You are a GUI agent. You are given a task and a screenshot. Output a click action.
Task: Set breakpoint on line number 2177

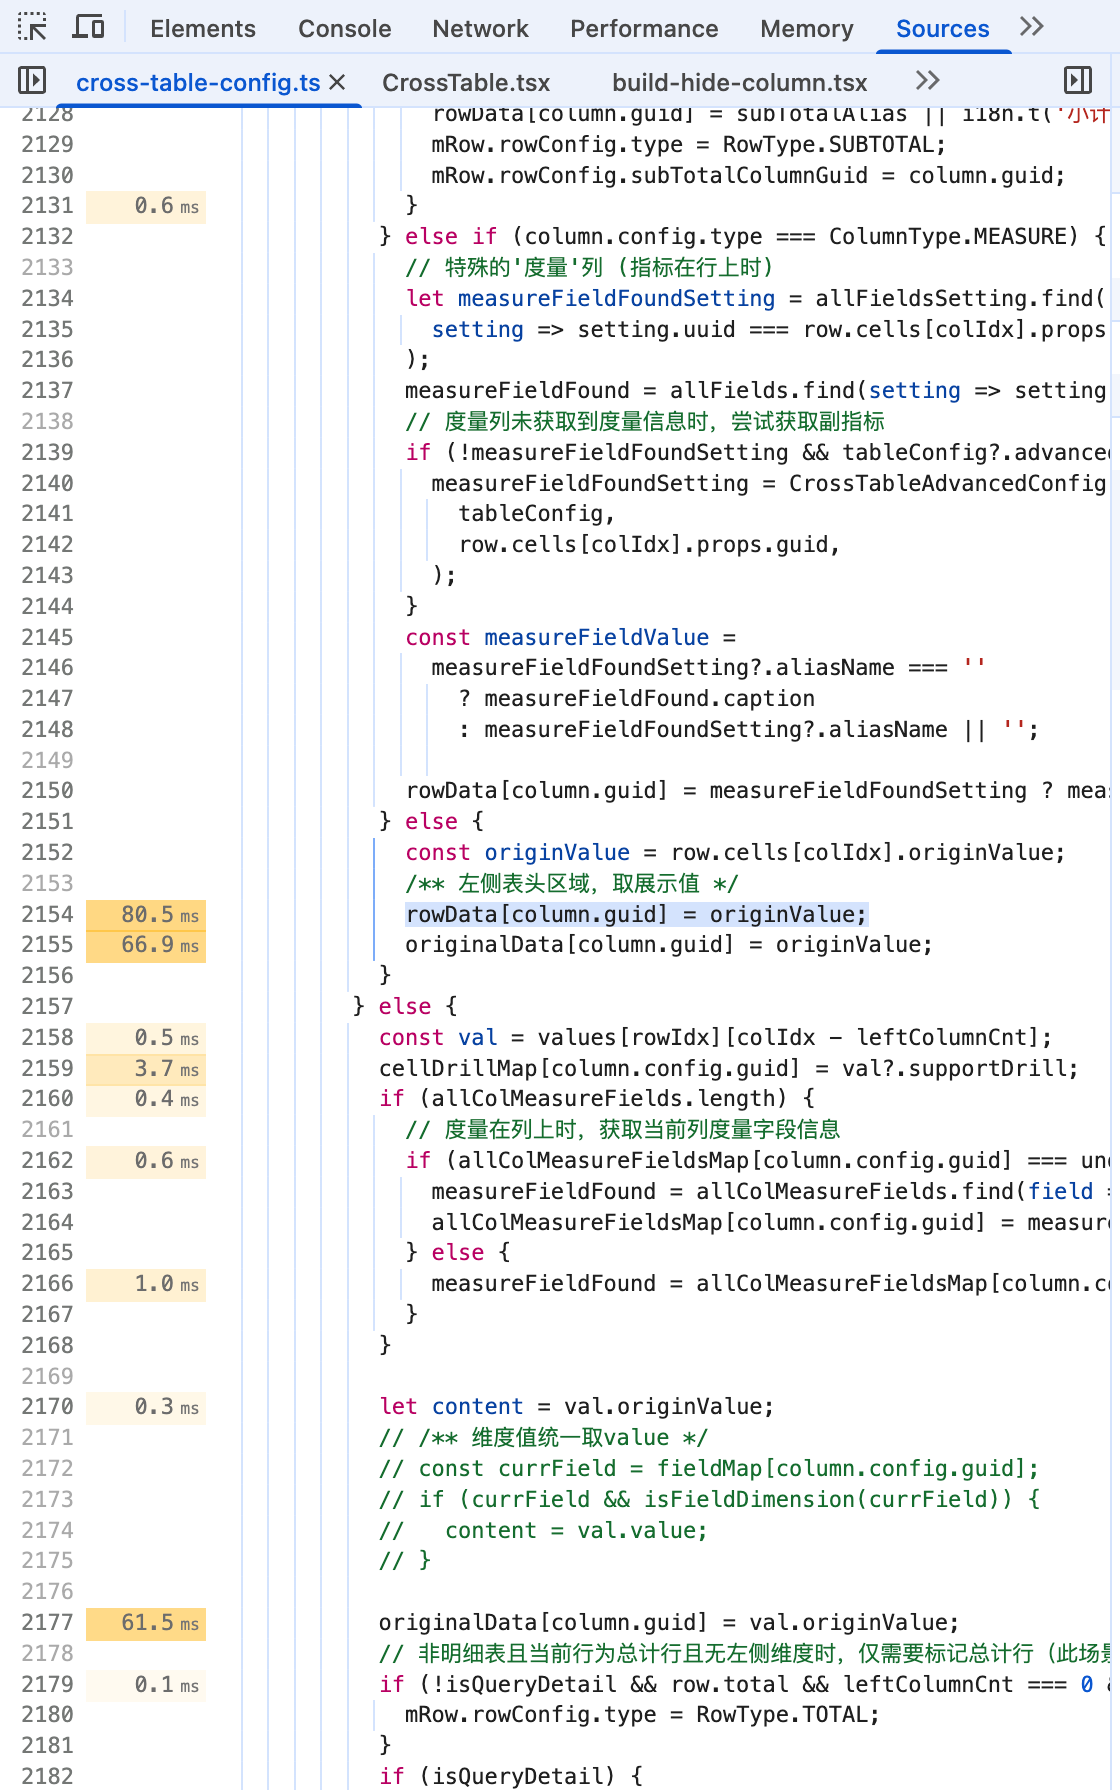(48, 1622)
